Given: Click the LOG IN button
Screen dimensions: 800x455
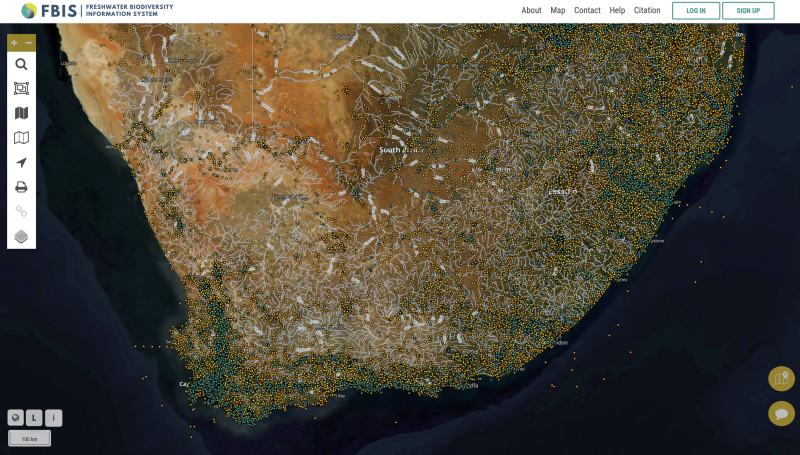Looking at the screenshot, I should 696,11.
